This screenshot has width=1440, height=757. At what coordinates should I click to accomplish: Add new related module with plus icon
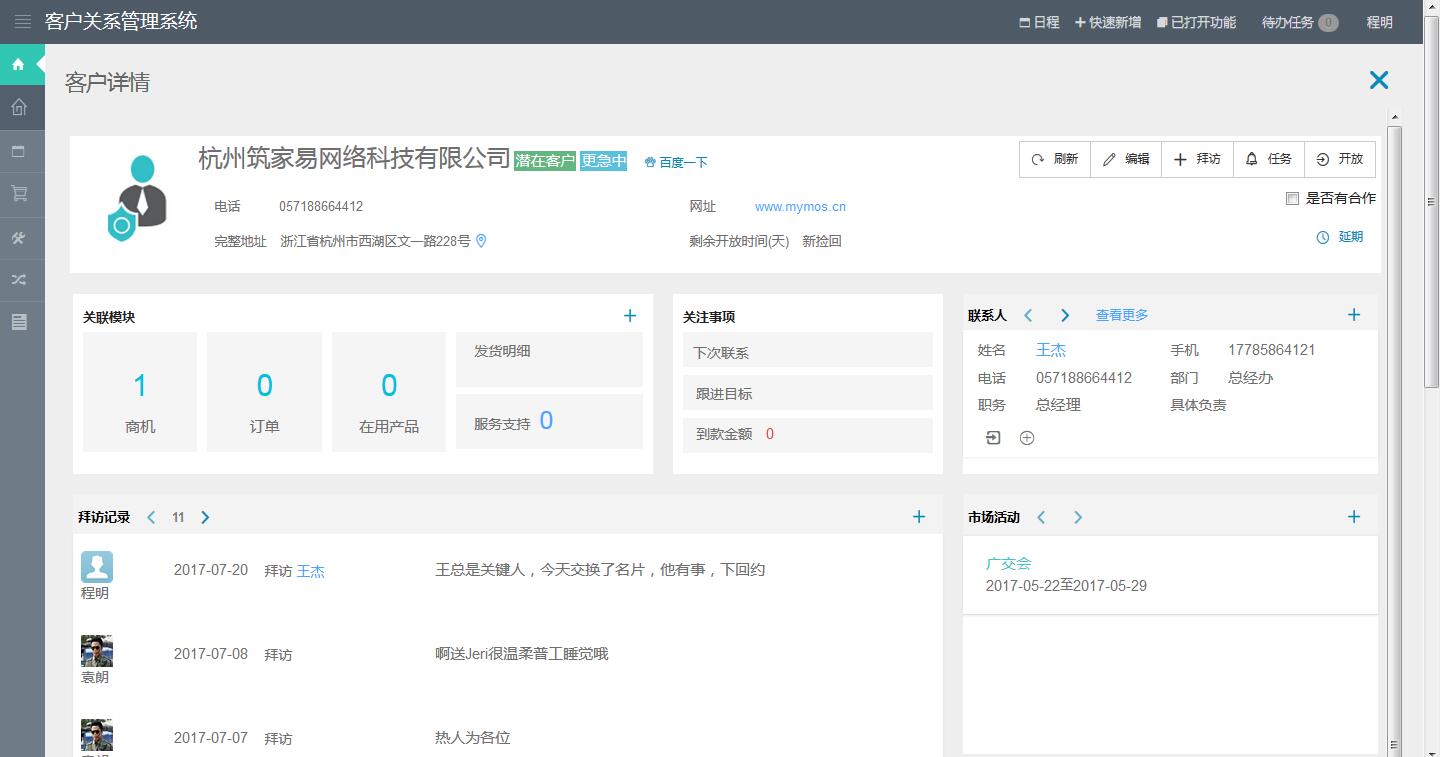[x=630, y=316]
